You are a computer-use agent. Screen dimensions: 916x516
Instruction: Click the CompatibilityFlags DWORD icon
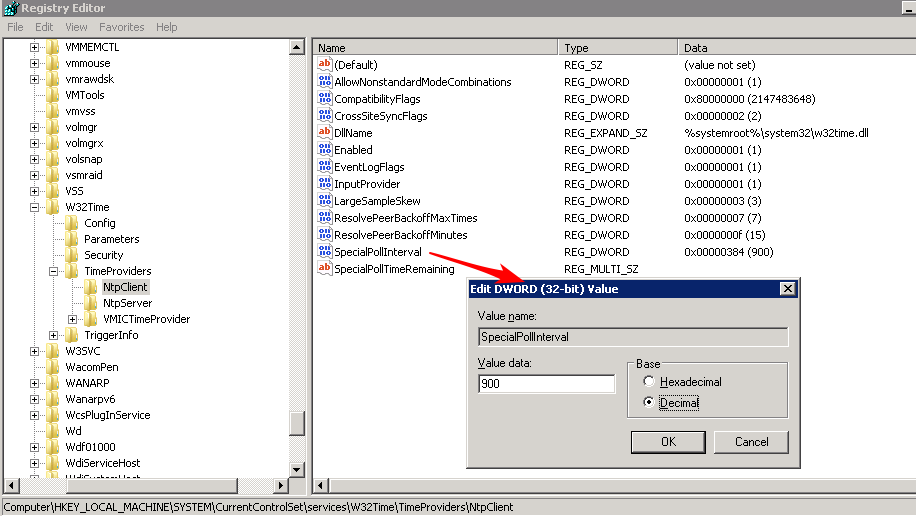coord(324,99)
